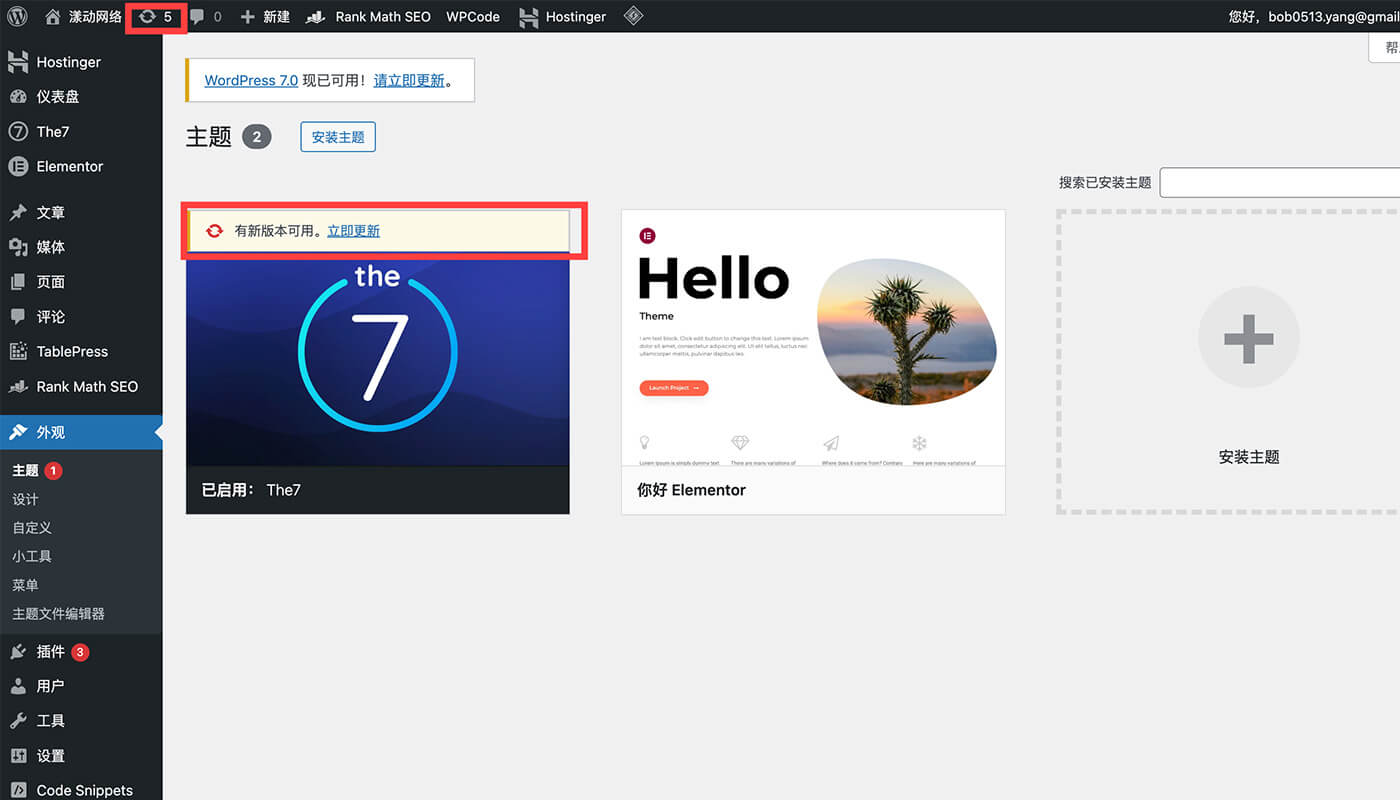Click the 仪表盘 dashboard gauge icon

[x=18, y=97]
